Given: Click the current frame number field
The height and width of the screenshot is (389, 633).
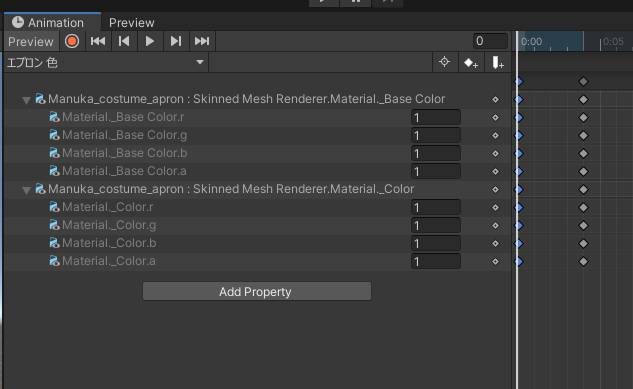Looking at the screenshot, I should 490,41.
